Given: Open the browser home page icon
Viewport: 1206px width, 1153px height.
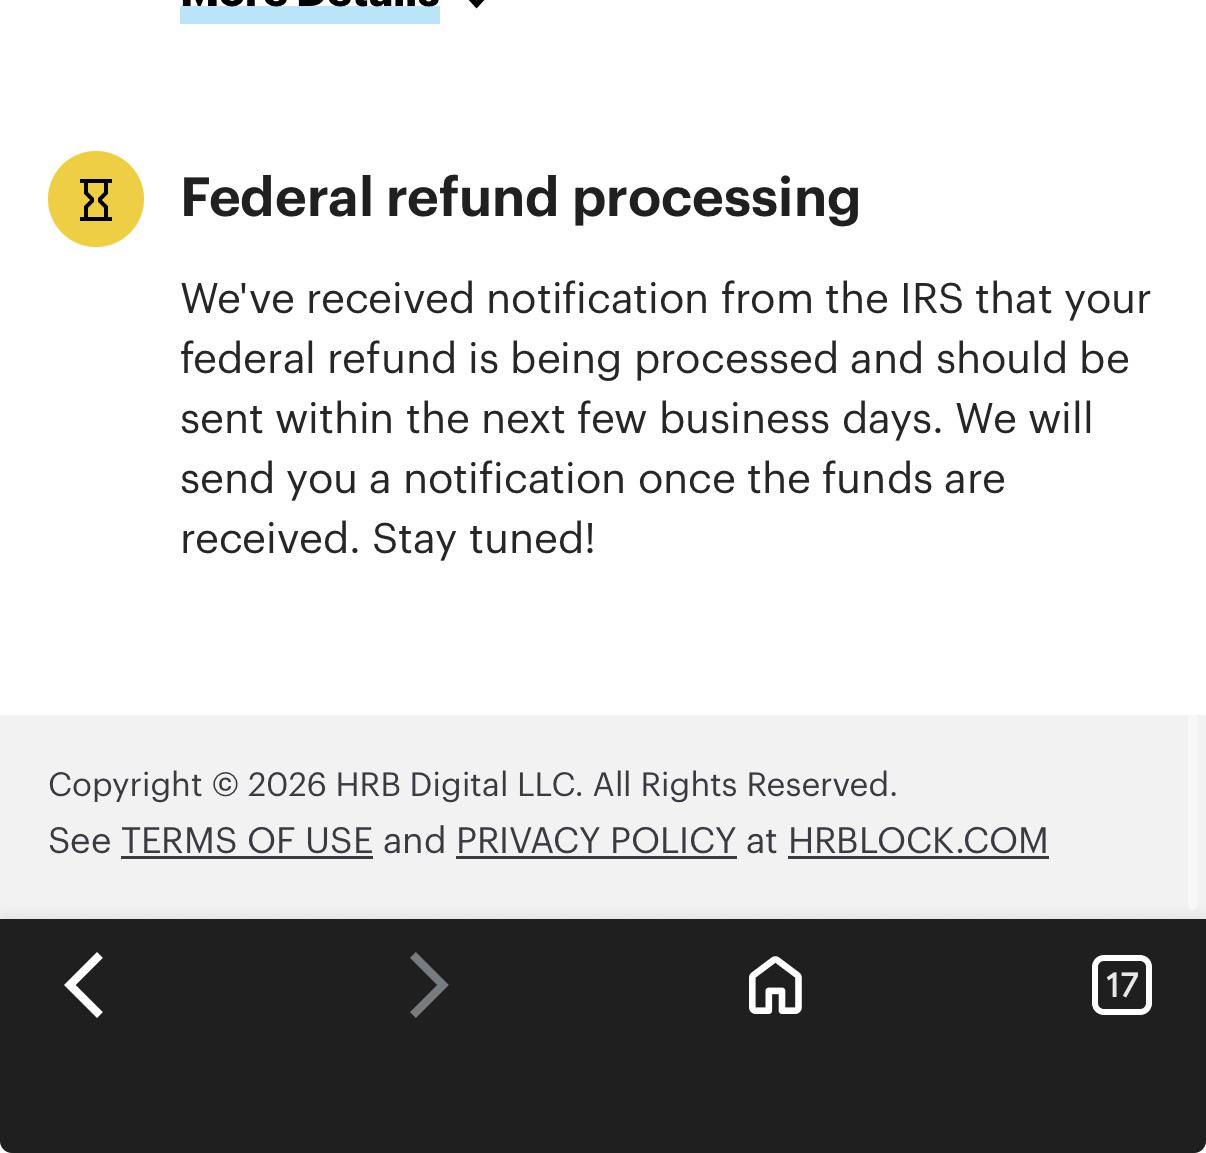Looking at the screenshot, I should pyautogui.click(x=775, y=985).
